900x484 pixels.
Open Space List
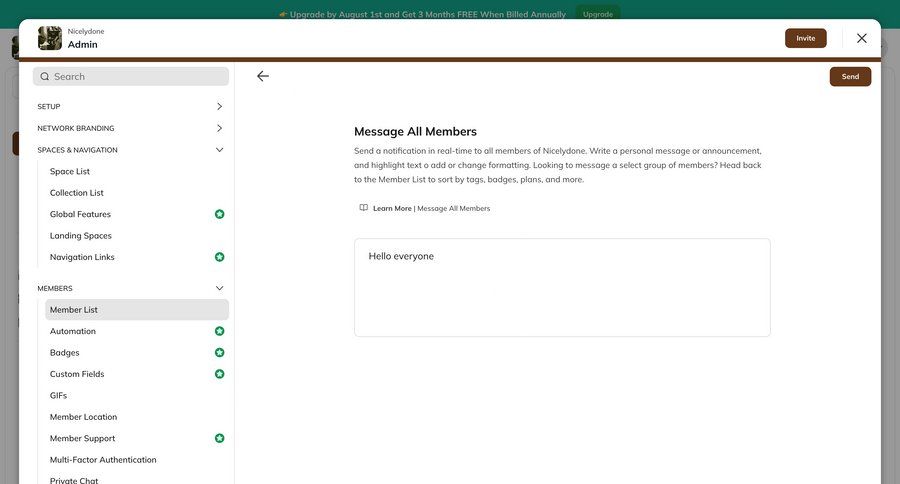coord(70,172)
